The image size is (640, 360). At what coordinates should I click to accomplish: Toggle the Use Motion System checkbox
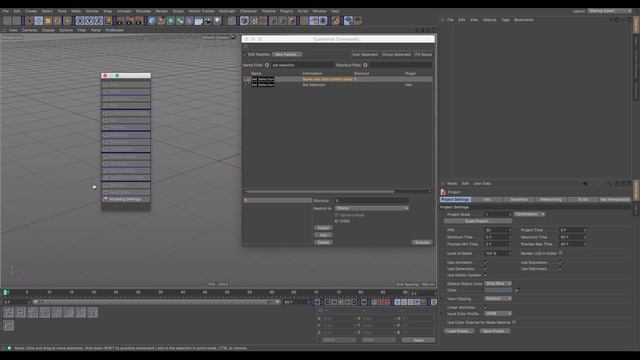(486, 275)
